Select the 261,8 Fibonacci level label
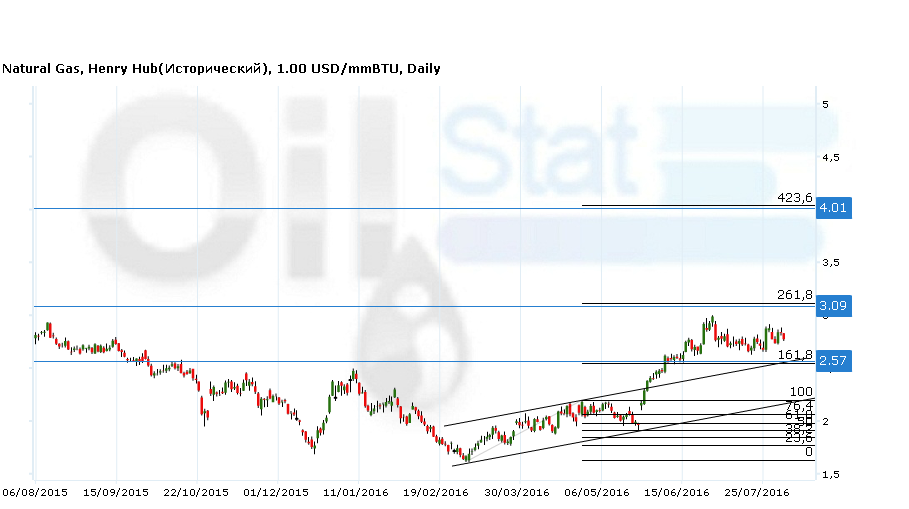This screenshot has width=909, height=509. 794,295
